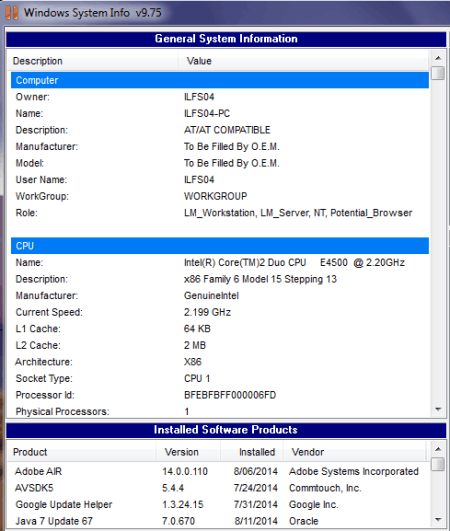Click the installed software scrollbar thumb
This screenshot has width=450, height=531.
[438, 464]
